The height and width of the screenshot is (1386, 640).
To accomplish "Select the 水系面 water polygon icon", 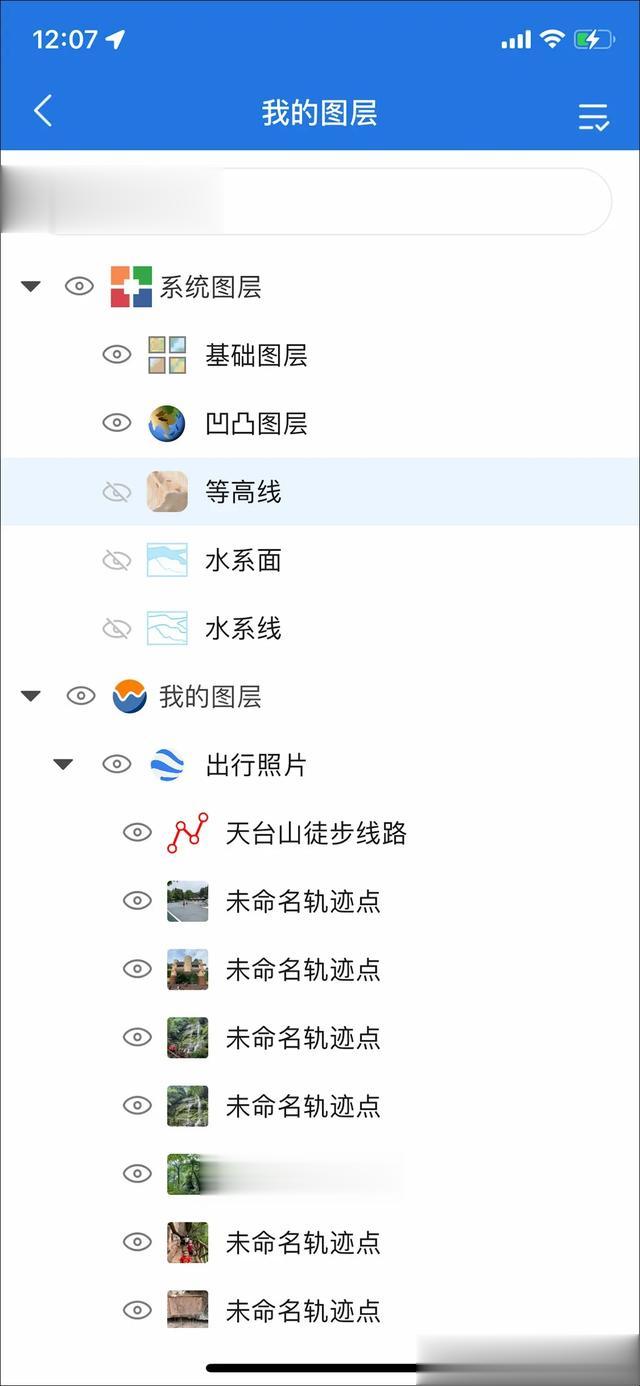I will point(167,560).
